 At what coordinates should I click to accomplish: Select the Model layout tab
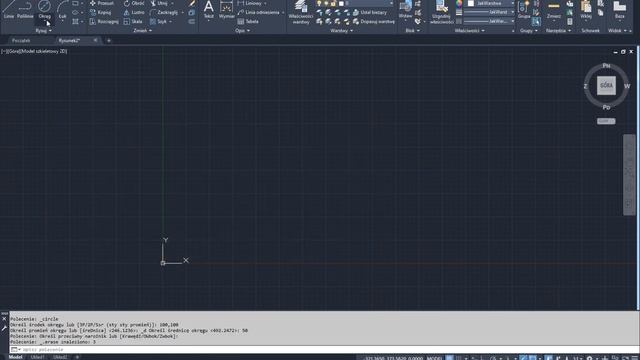[16, 358]
